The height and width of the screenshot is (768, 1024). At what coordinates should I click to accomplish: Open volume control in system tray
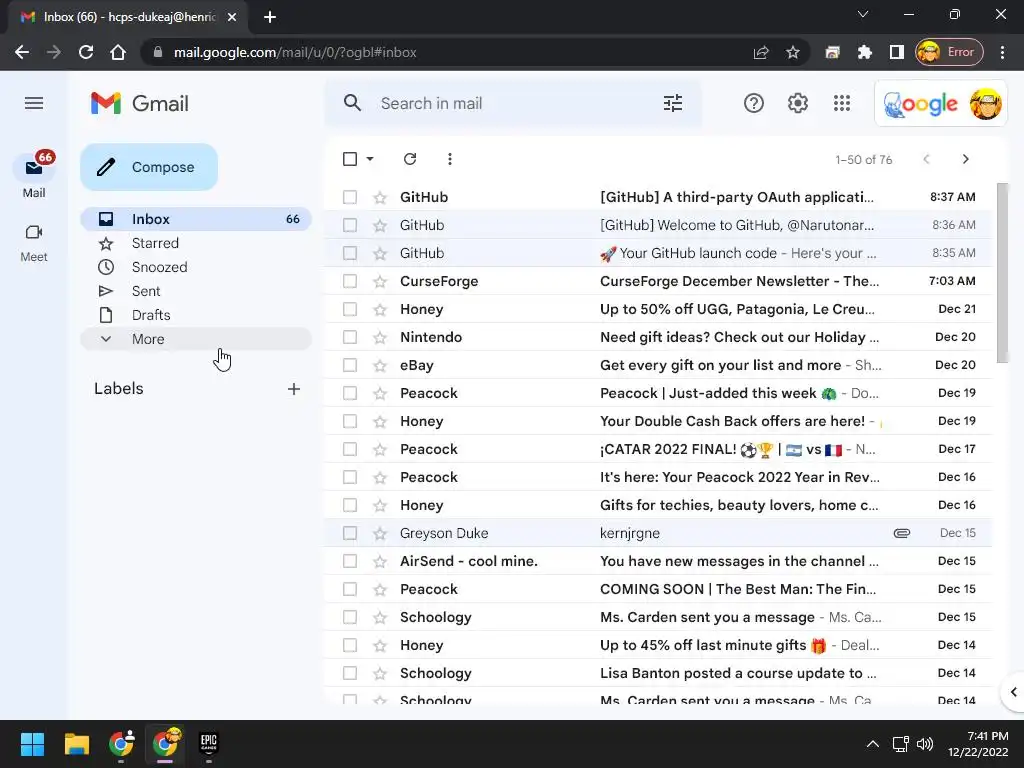pyautogui.click(x=925, y=744)
